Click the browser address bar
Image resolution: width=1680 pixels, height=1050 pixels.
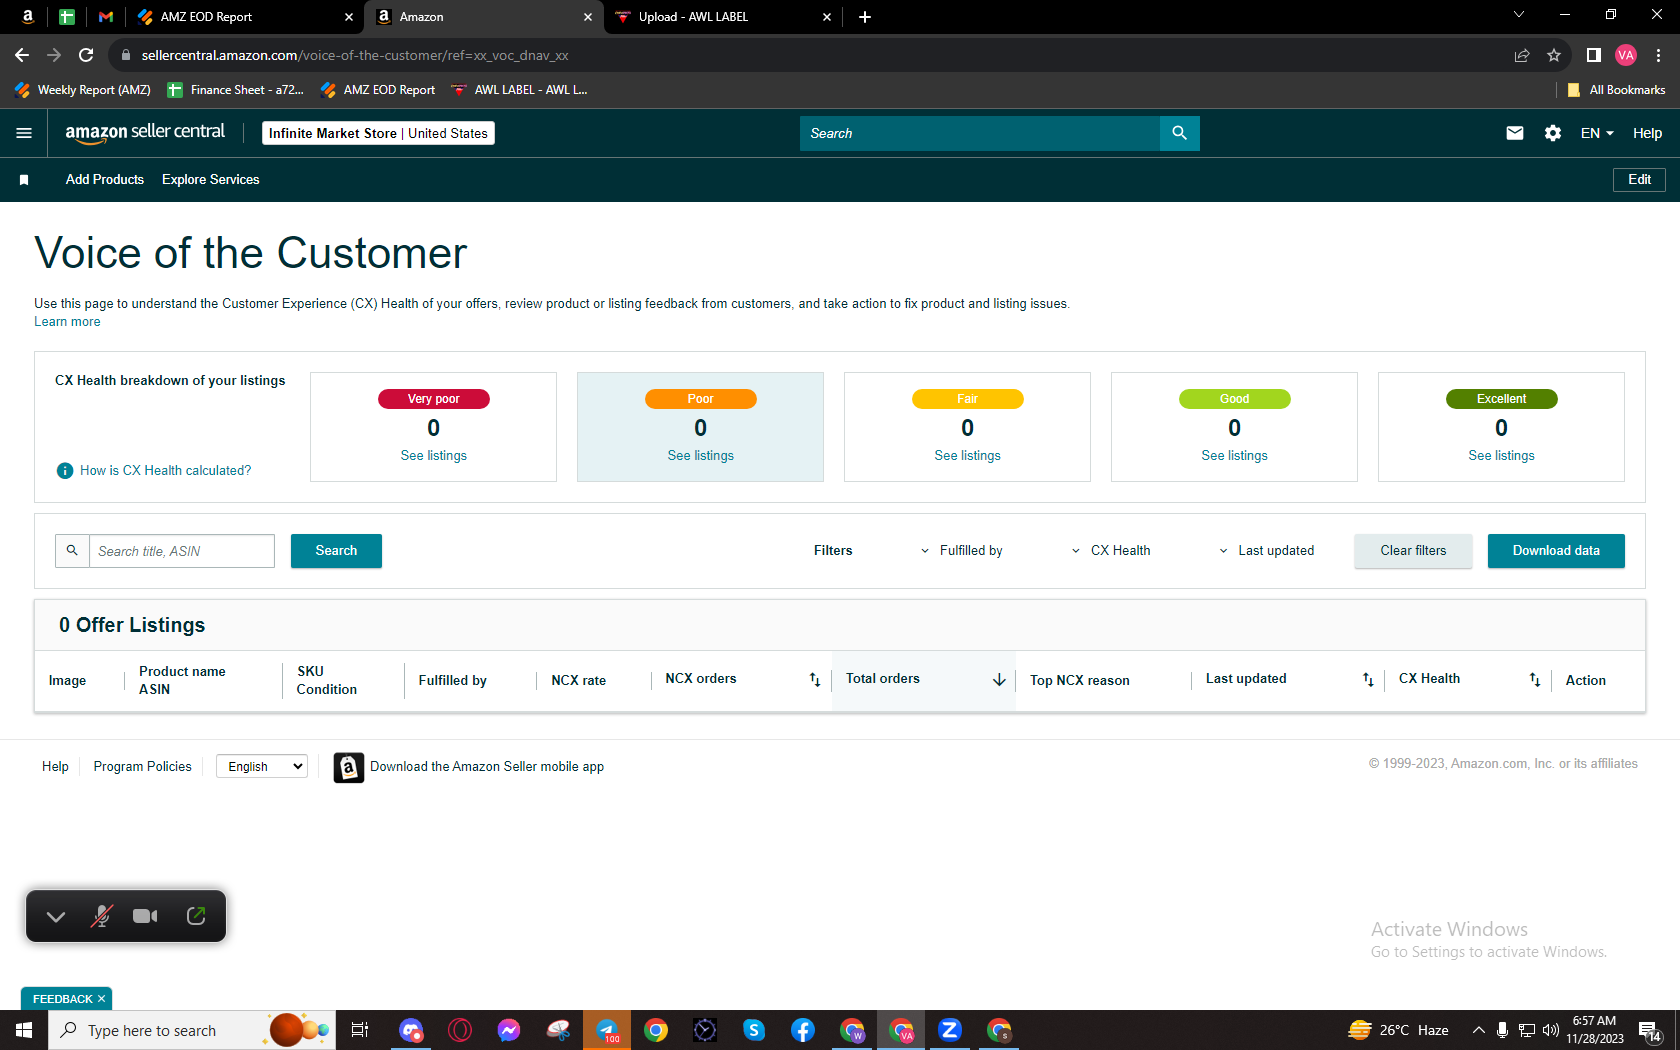point(800,55)
